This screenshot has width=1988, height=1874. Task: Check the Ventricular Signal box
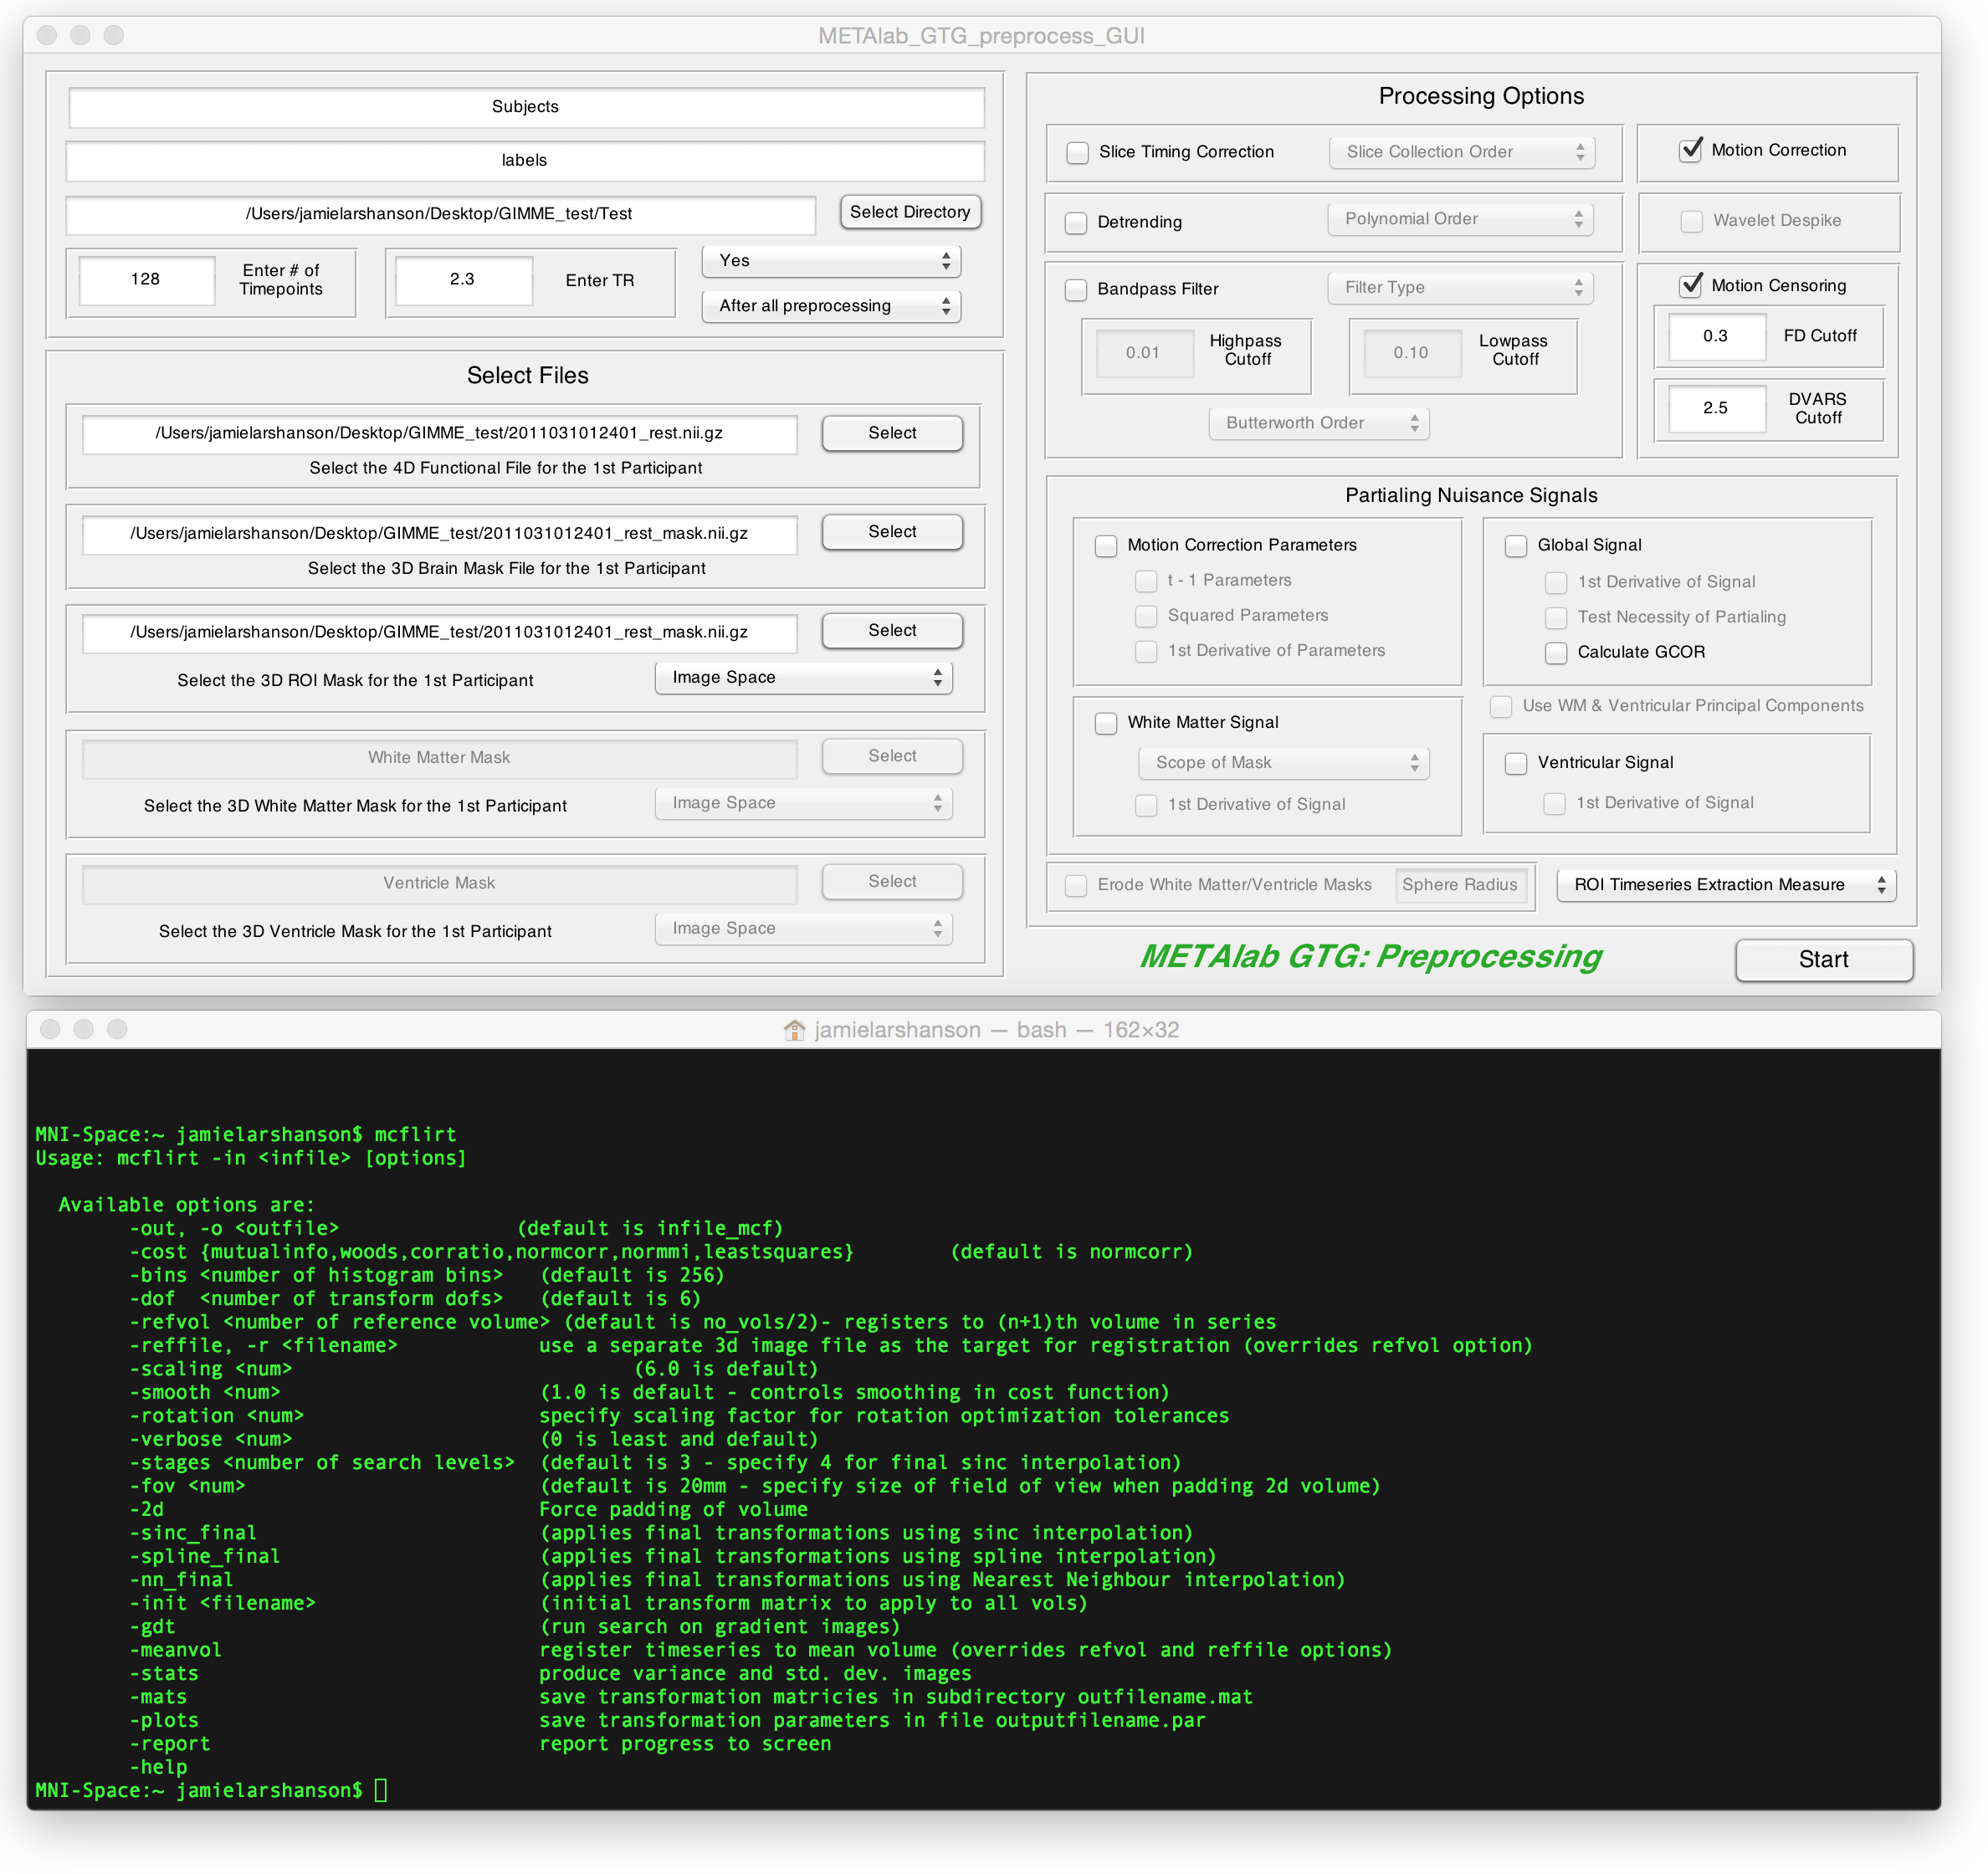[x=1516, y=763]
